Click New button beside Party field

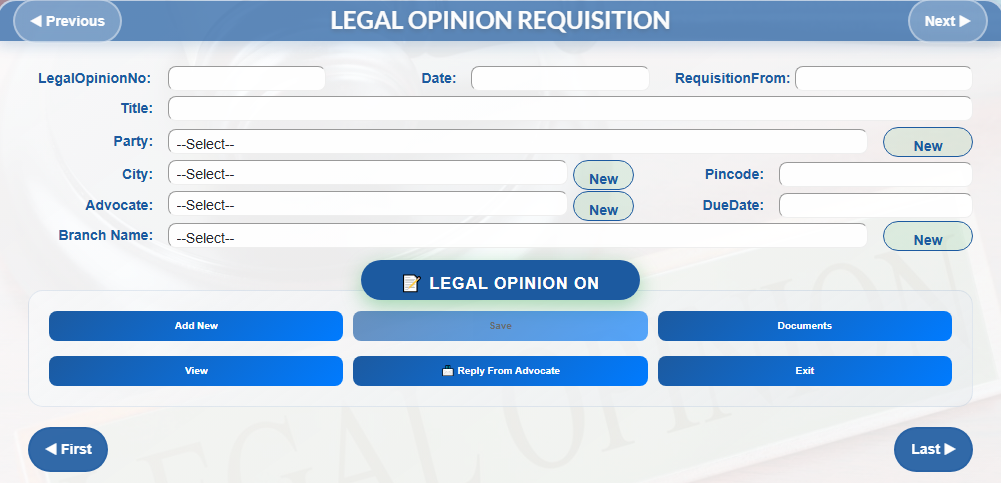click(x=927, y=144)
